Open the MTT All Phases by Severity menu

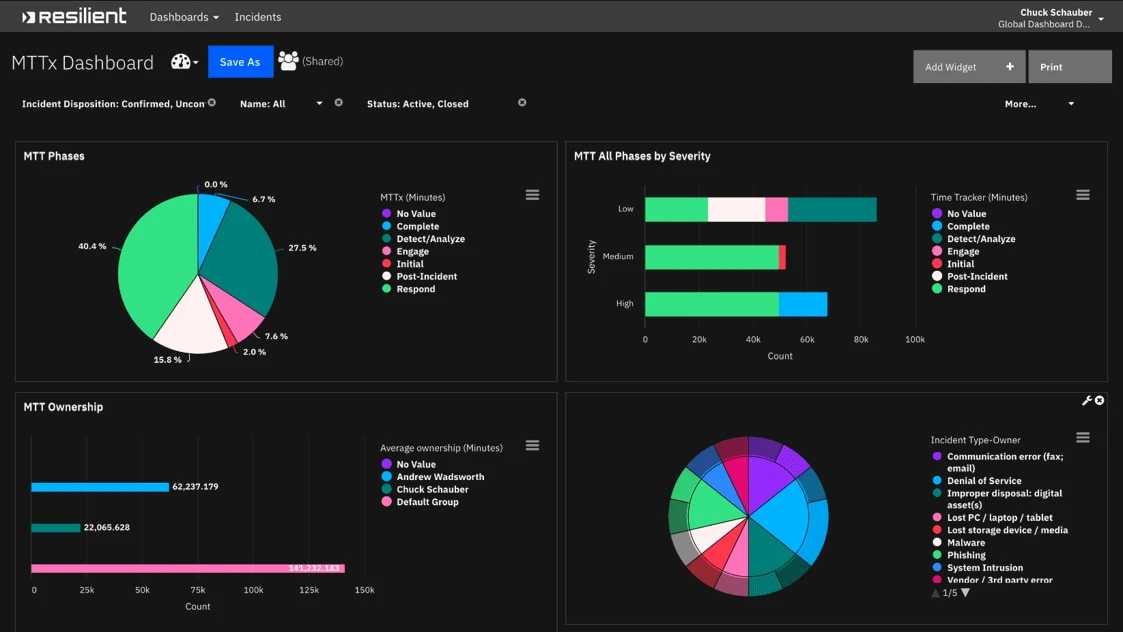1083,194
